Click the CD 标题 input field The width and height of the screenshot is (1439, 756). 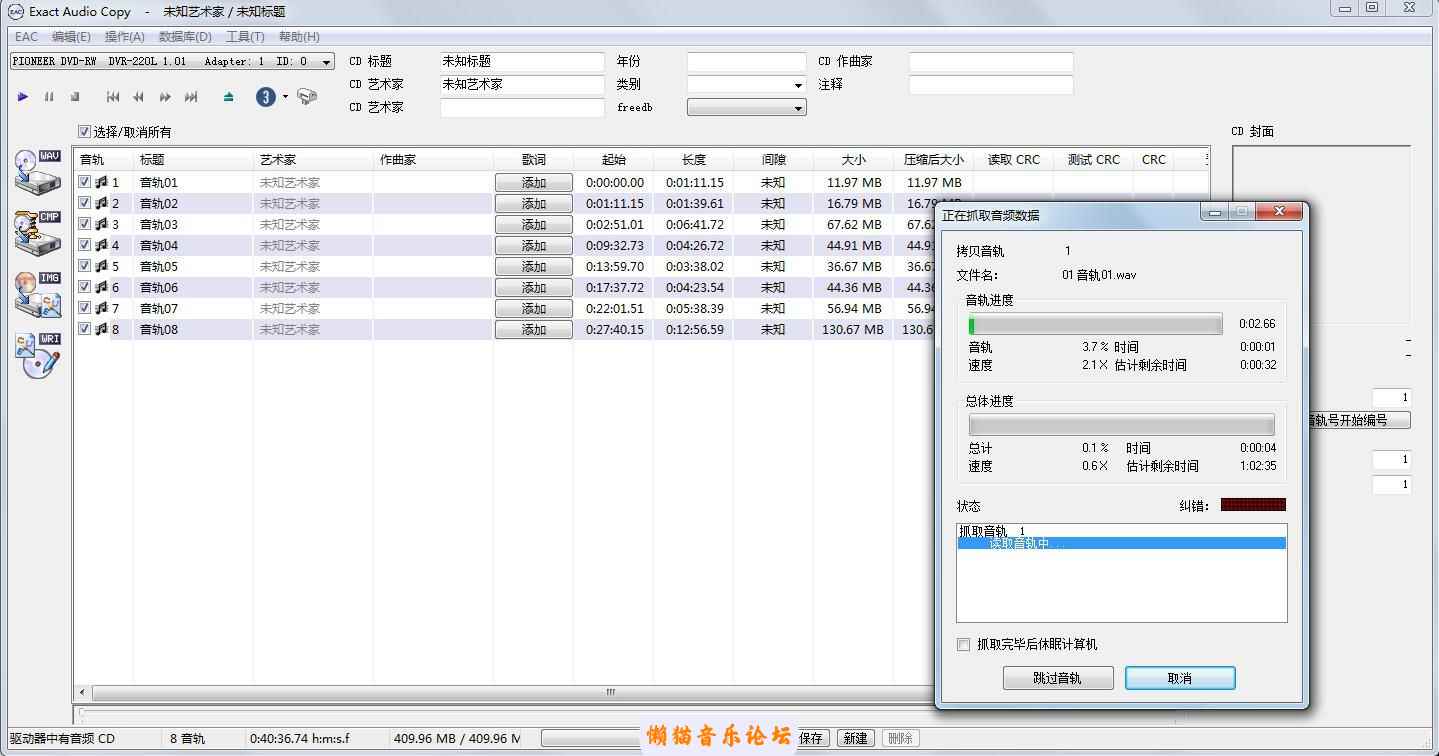[x=522, y=62]
